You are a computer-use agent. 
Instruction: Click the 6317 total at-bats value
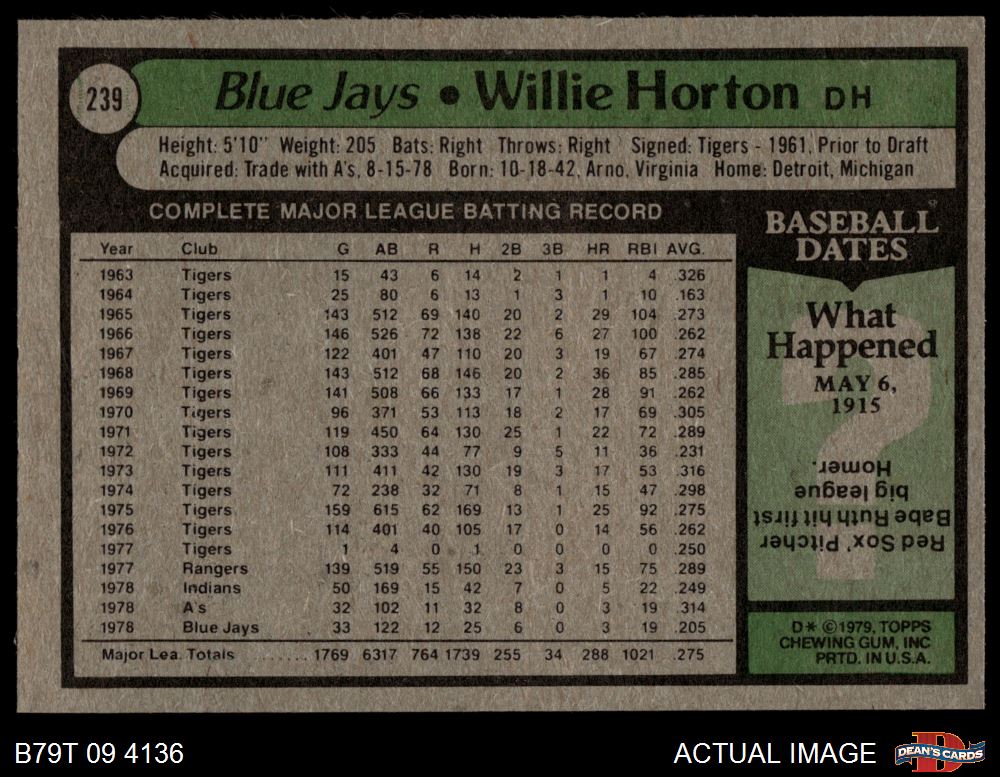380,655
